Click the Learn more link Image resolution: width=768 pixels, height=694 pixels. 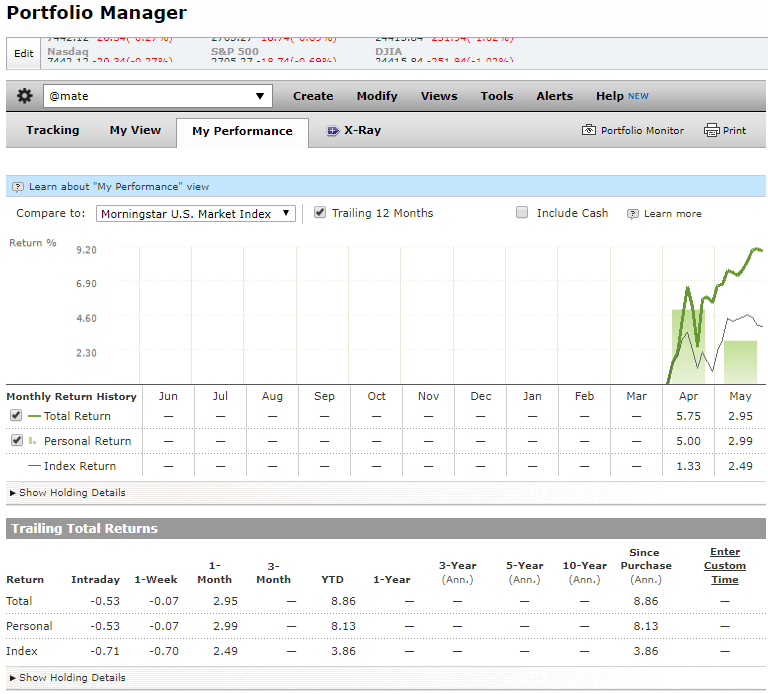coord(672,214)
